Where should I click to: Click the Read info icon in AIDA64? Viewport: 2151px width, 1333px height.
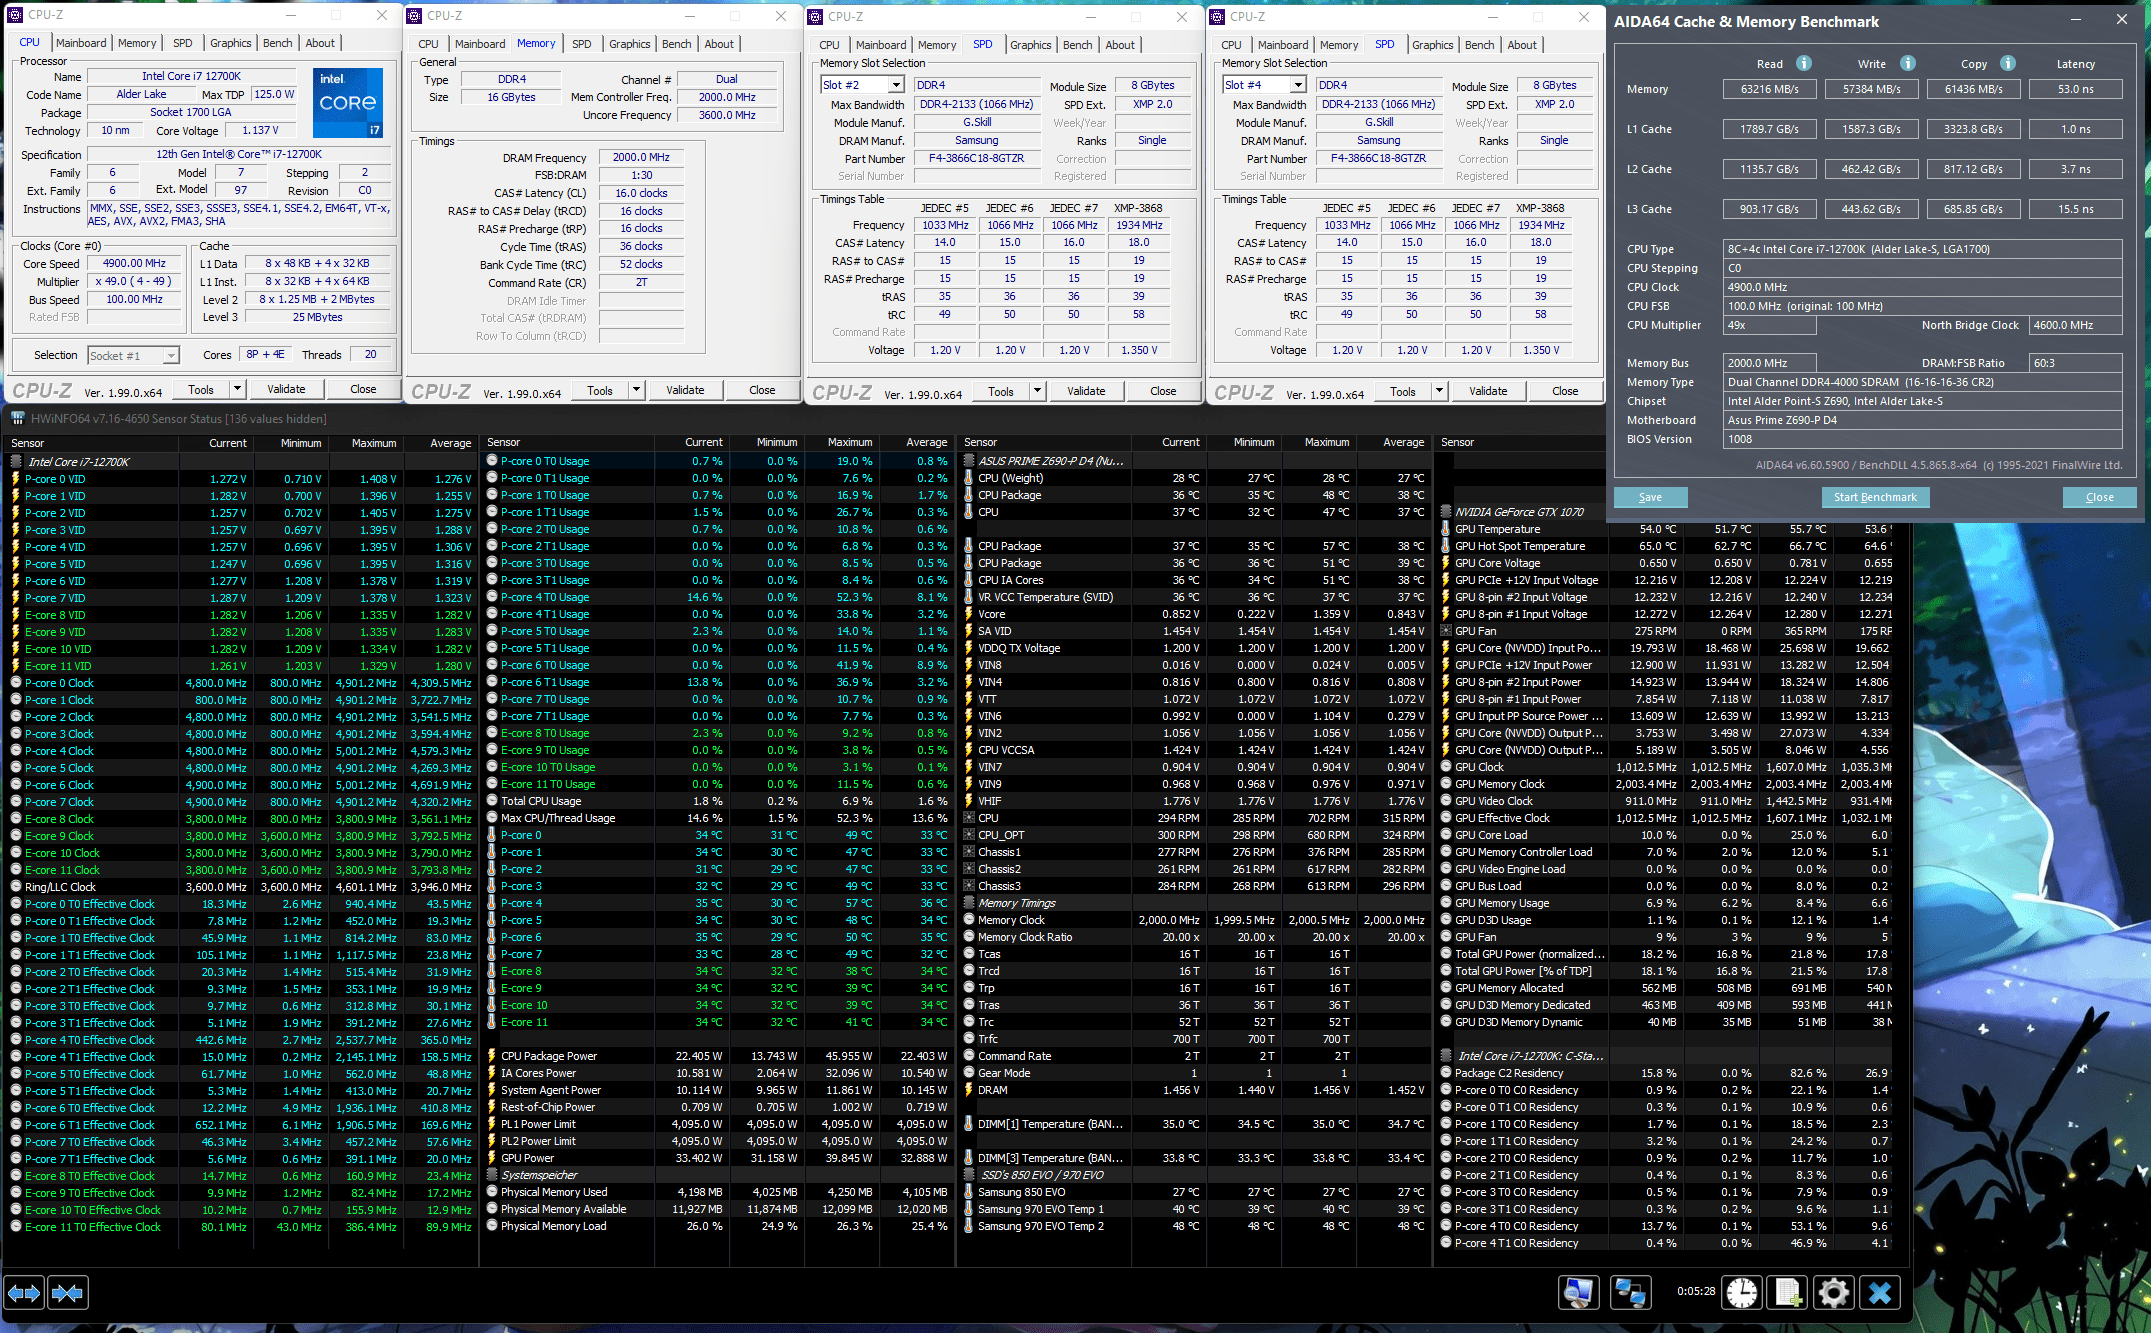coord(1804,63)
